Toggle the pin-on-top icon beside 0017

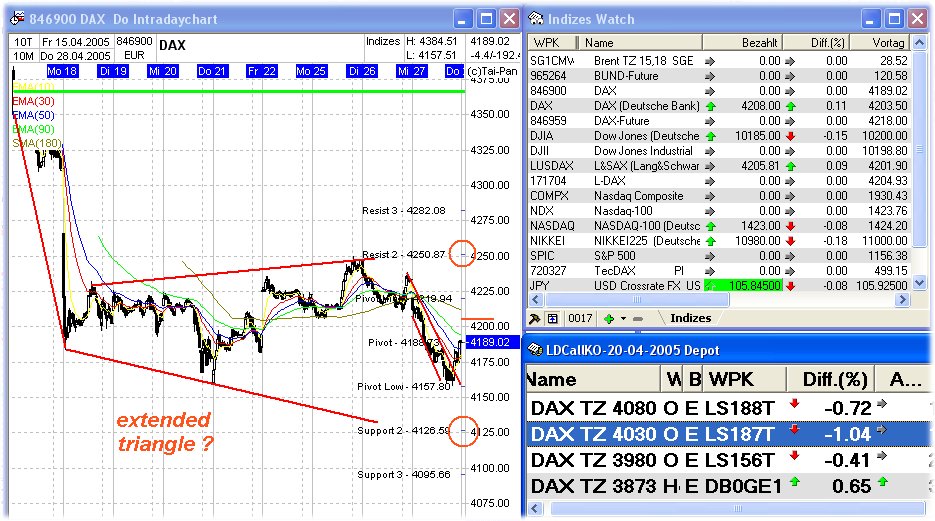pyautogui.click(x=553, y=319)
